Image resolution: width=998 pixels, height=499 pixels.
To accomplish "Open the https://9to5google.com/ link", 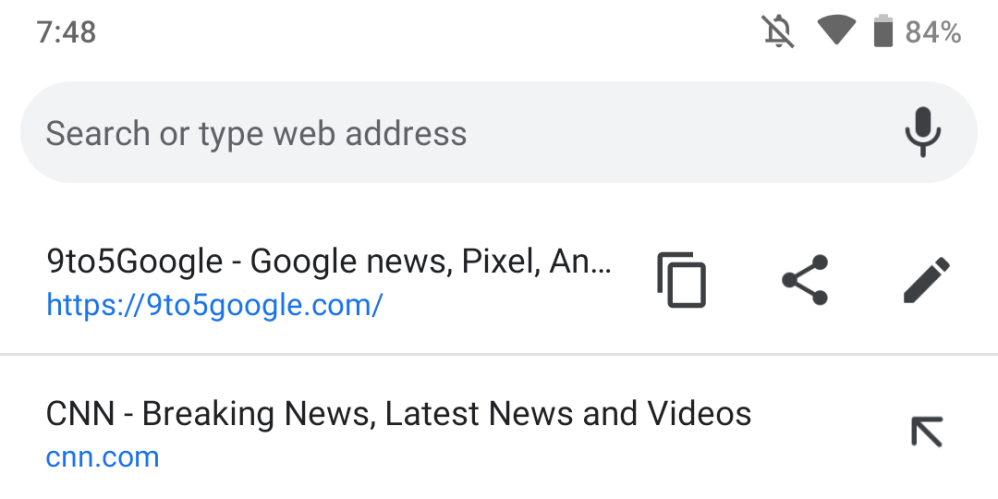I will tap(214, 304).
